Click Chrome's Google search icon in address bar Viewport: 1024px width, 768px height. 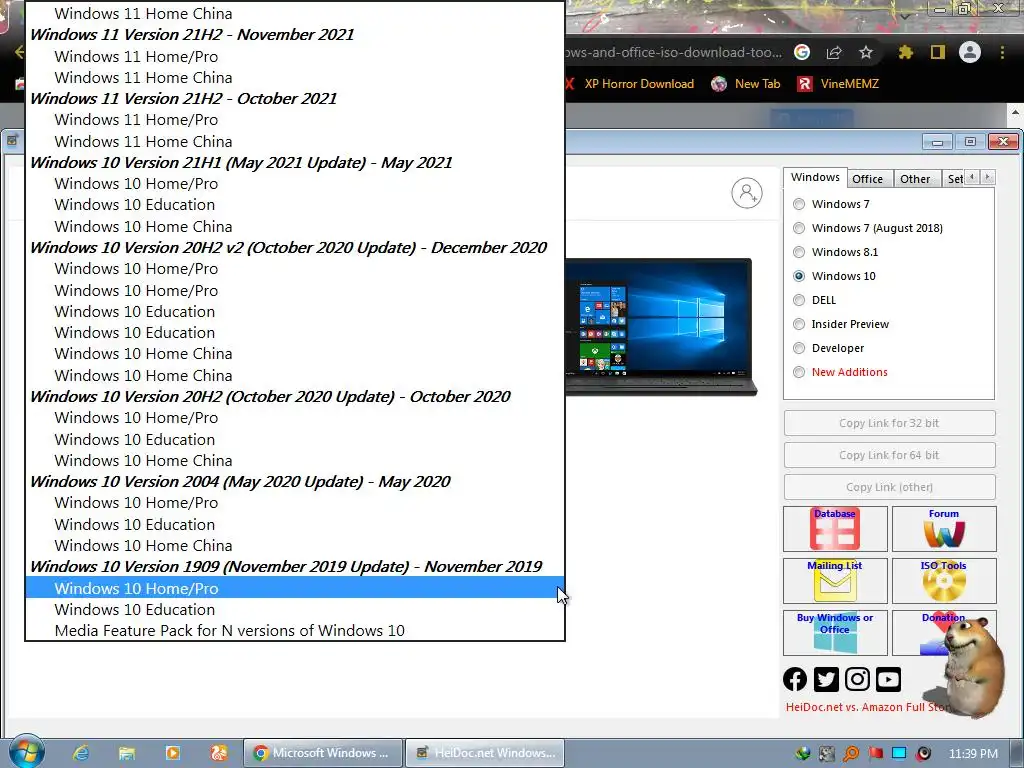[802, 52]
